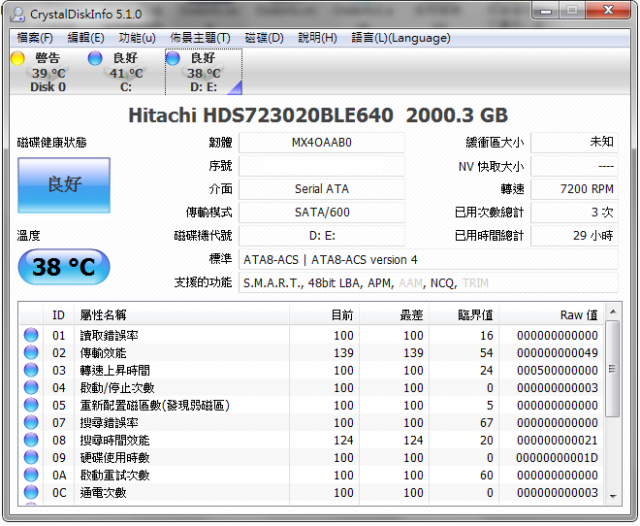Click status circle for attribute 07 搜尋錯誤率

coord(31,422)
